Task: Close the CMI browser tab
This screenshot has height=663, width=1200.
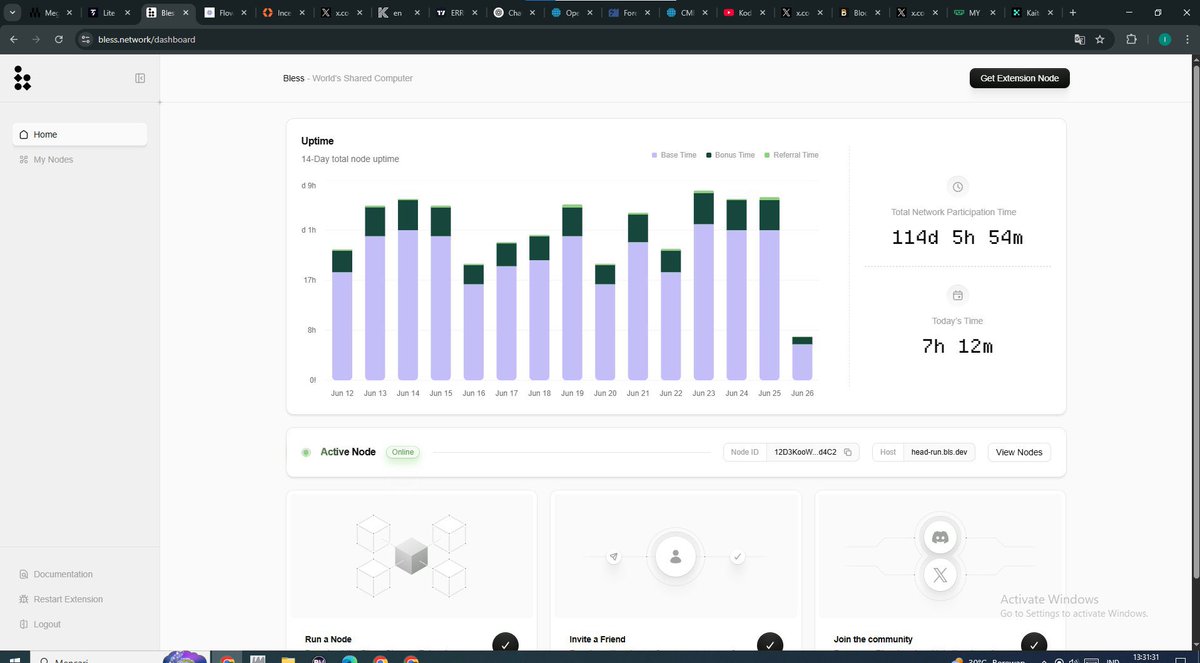Action: (x=707, y=13)
